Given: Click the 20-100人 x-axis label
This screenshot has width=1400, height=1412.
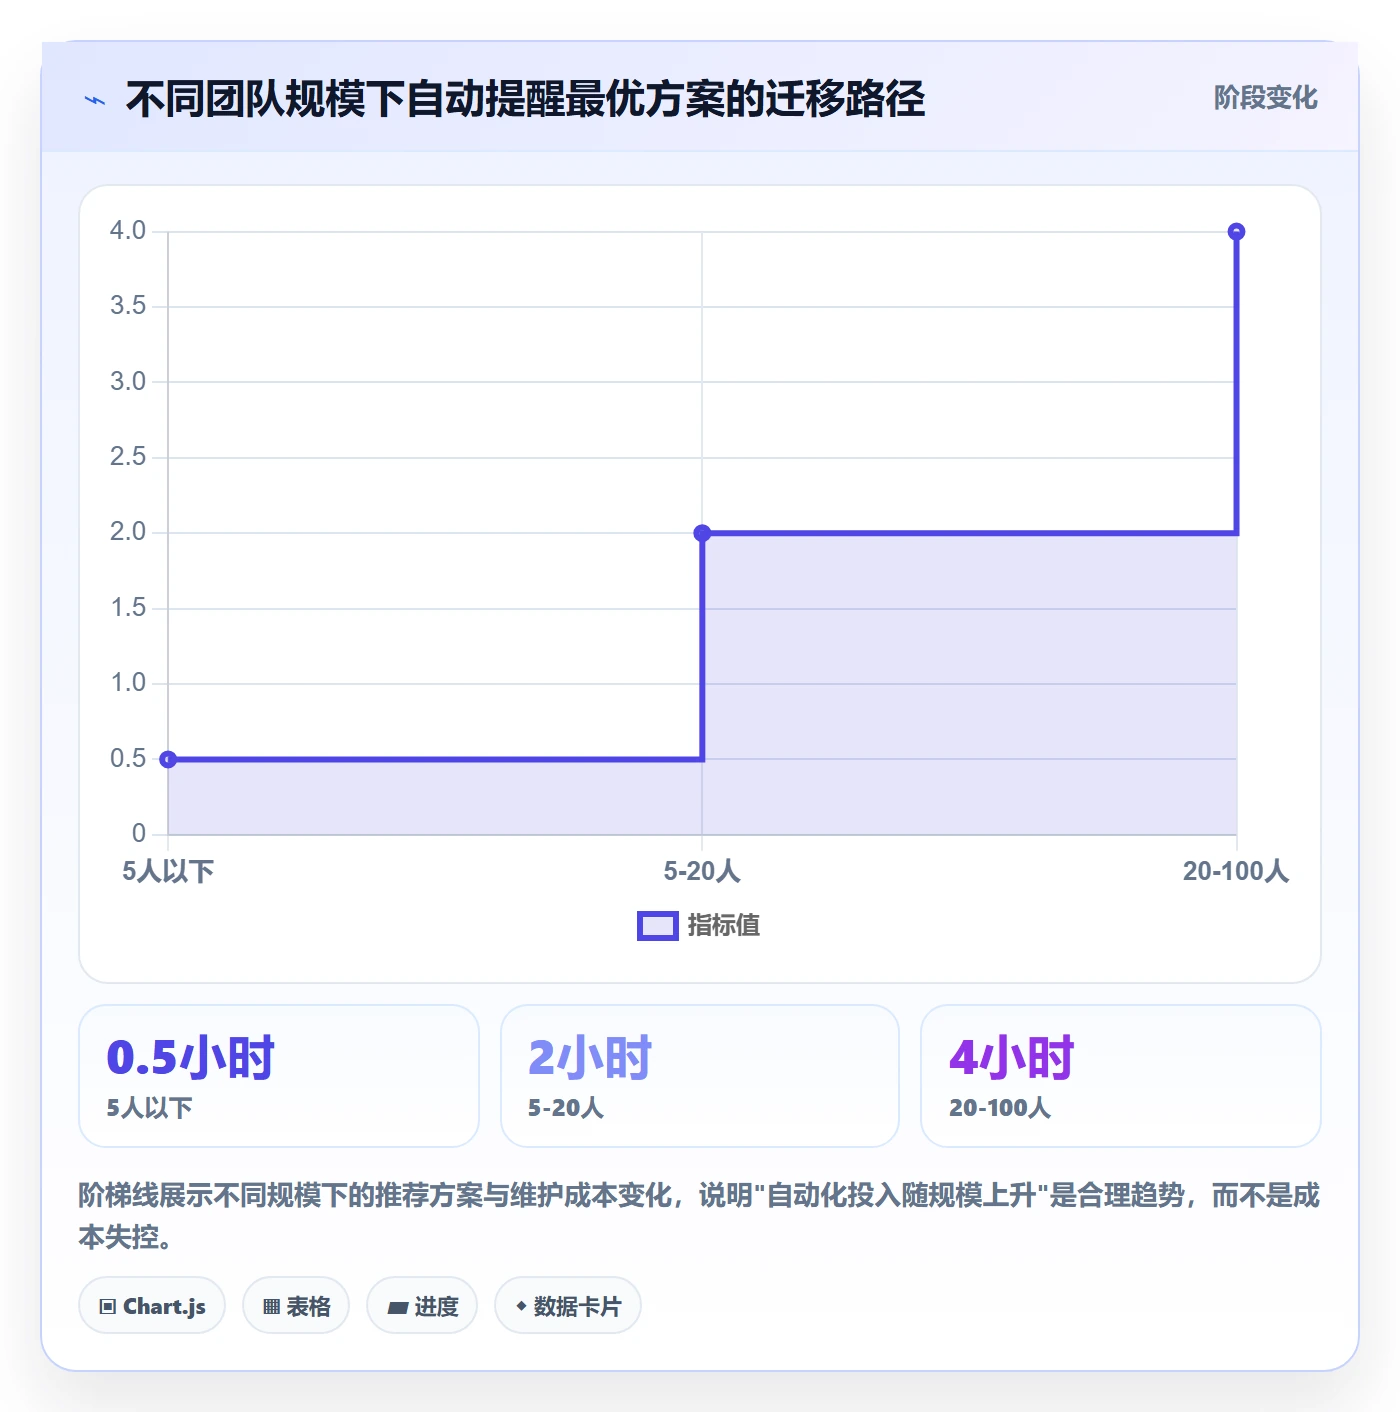Looking at the screenshot, I should [x=1236, y=872].
